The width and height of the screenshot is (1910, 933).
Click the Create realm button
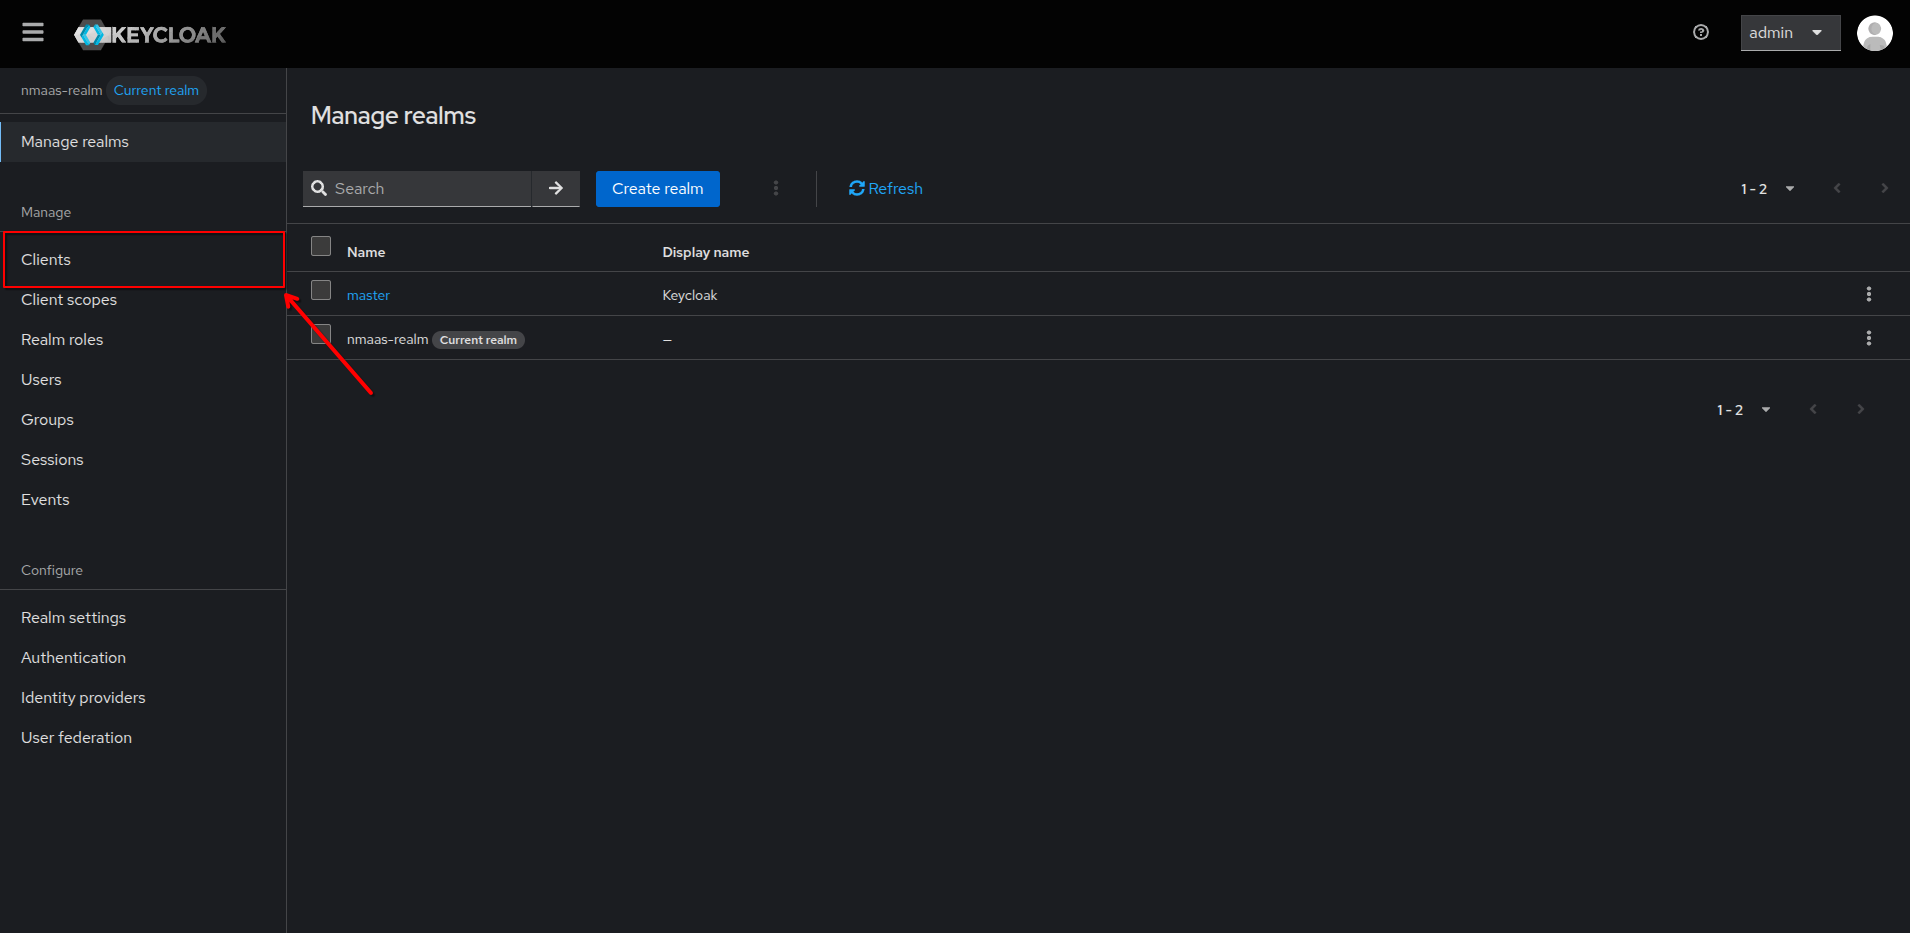(x=657, y=189)
